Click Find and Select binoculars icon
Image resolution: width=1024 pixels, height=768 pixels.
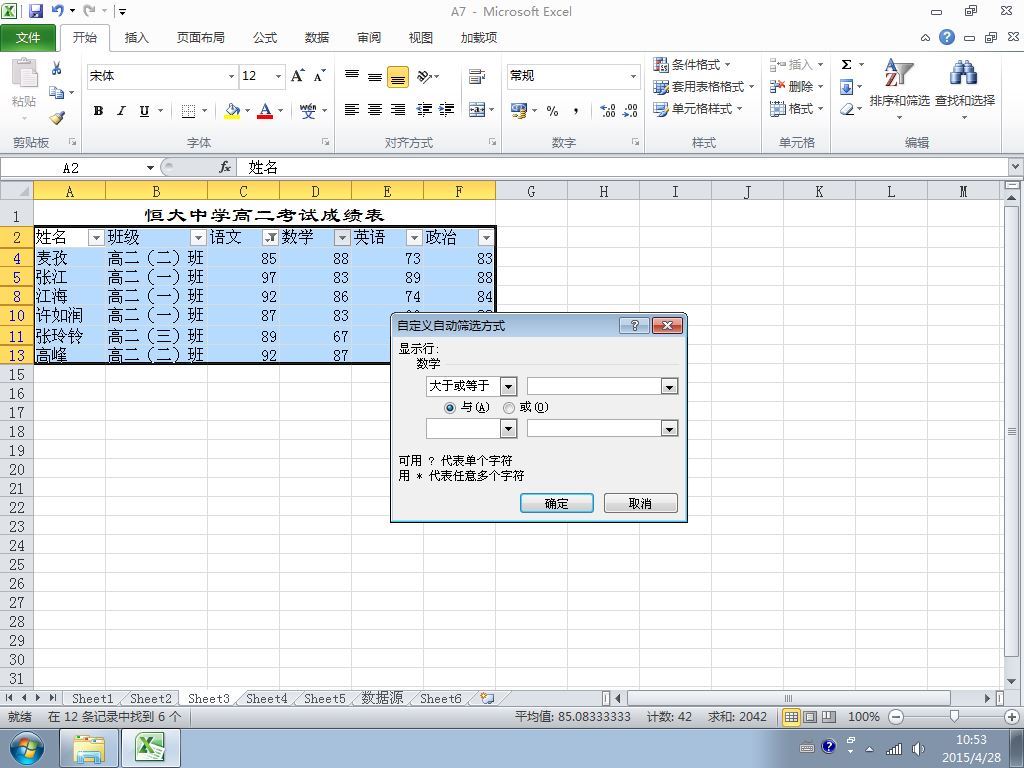965,73
